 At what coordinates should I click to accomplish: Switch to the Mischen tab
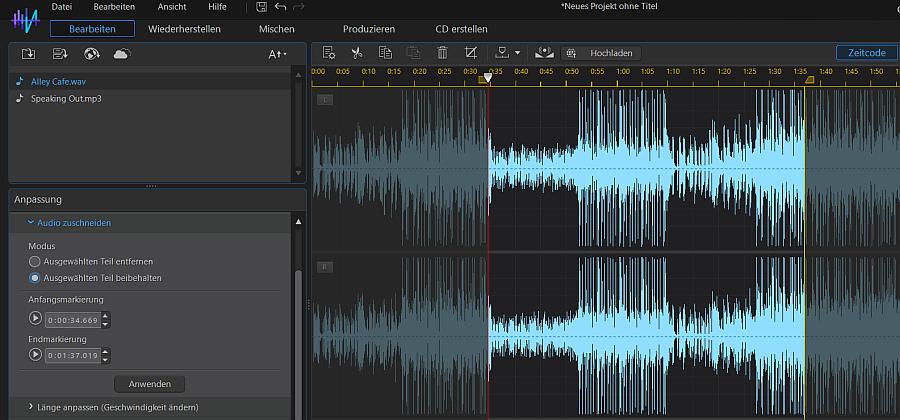point(276,29)
